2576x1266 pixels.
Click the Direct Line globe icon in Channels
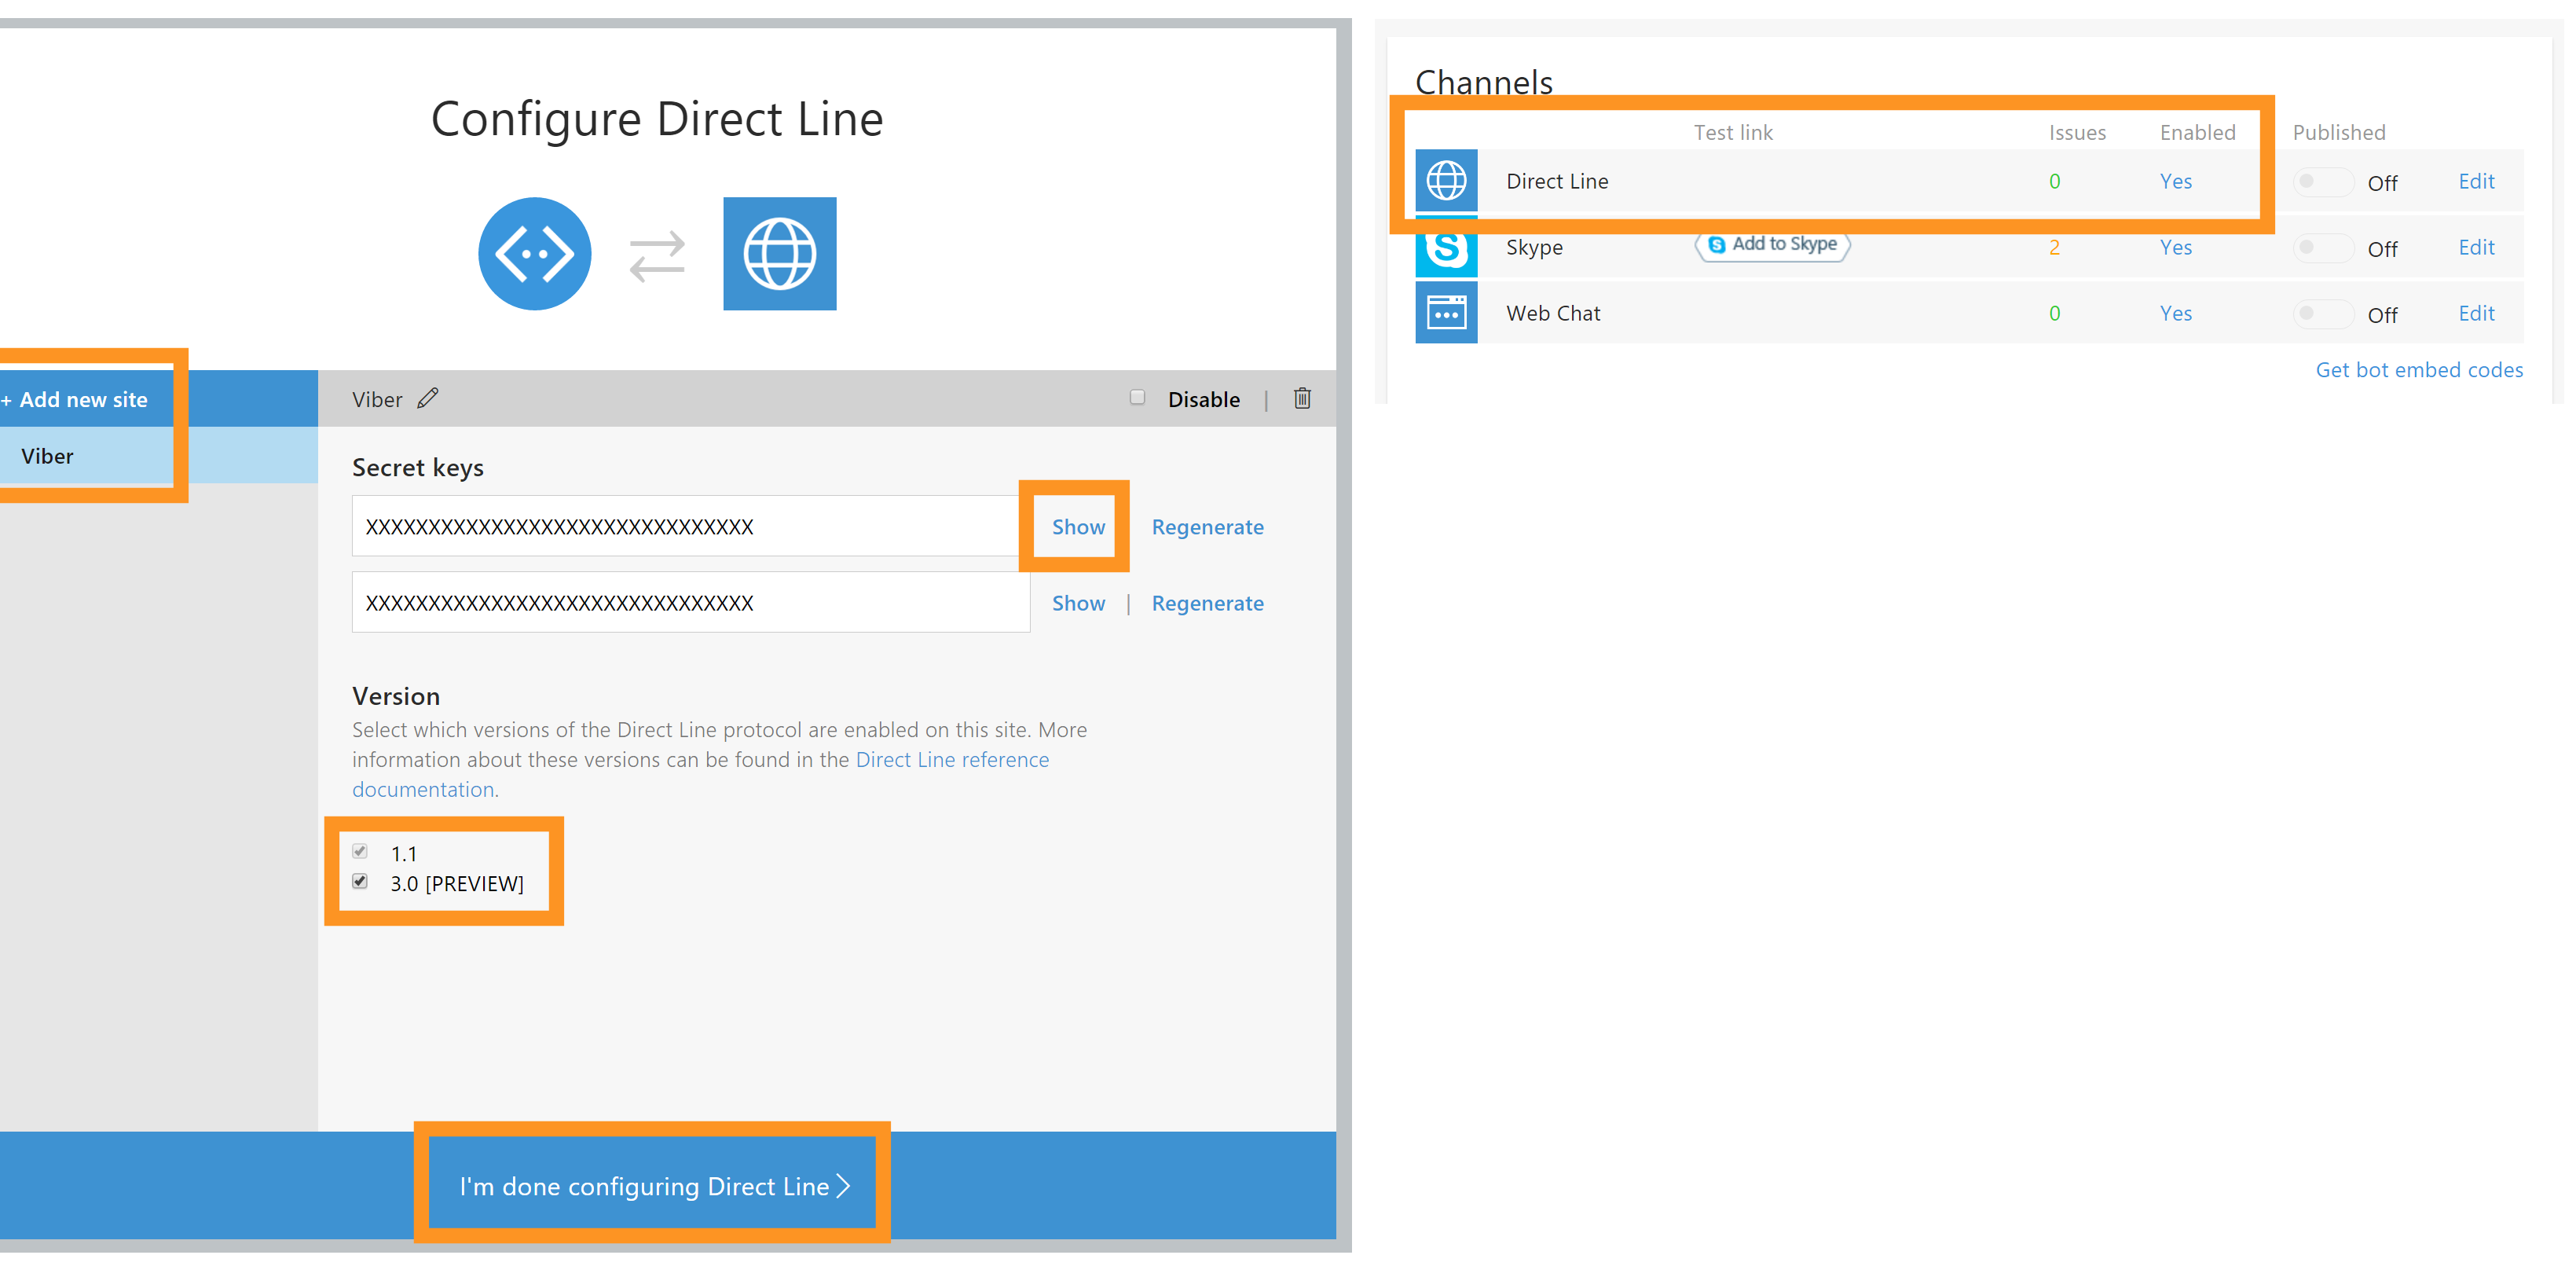point(1446,181)
